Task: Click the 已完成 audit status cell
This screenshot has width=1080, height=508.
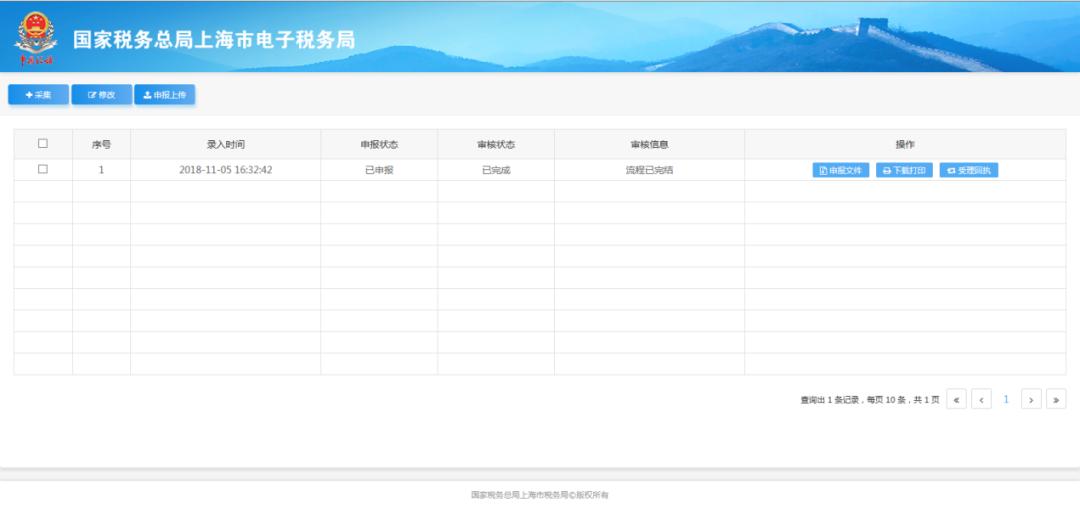Action: (496, 170)
